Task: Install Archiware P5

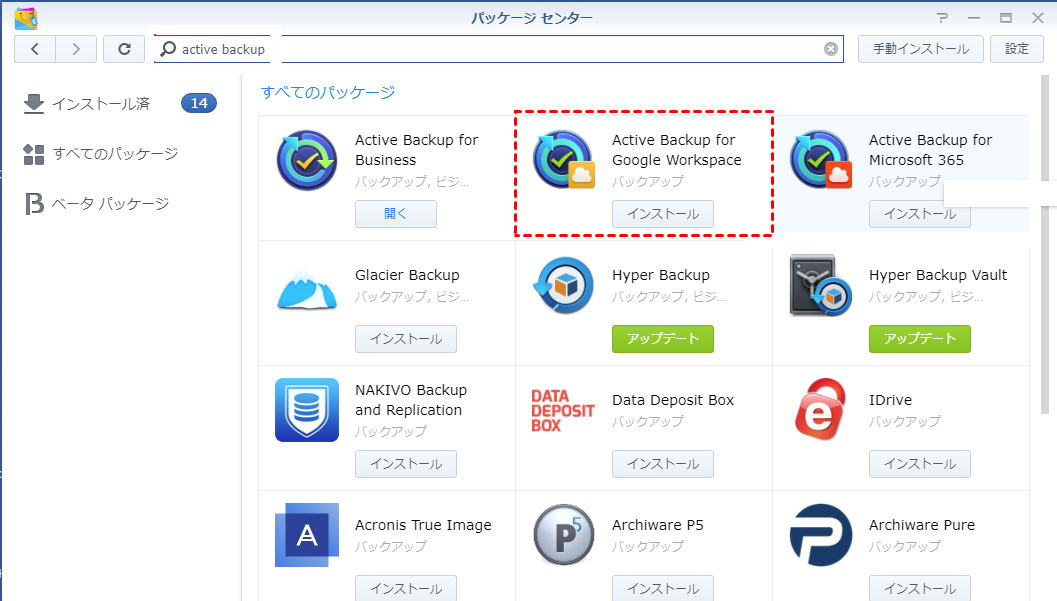Action: click(663, 588)
